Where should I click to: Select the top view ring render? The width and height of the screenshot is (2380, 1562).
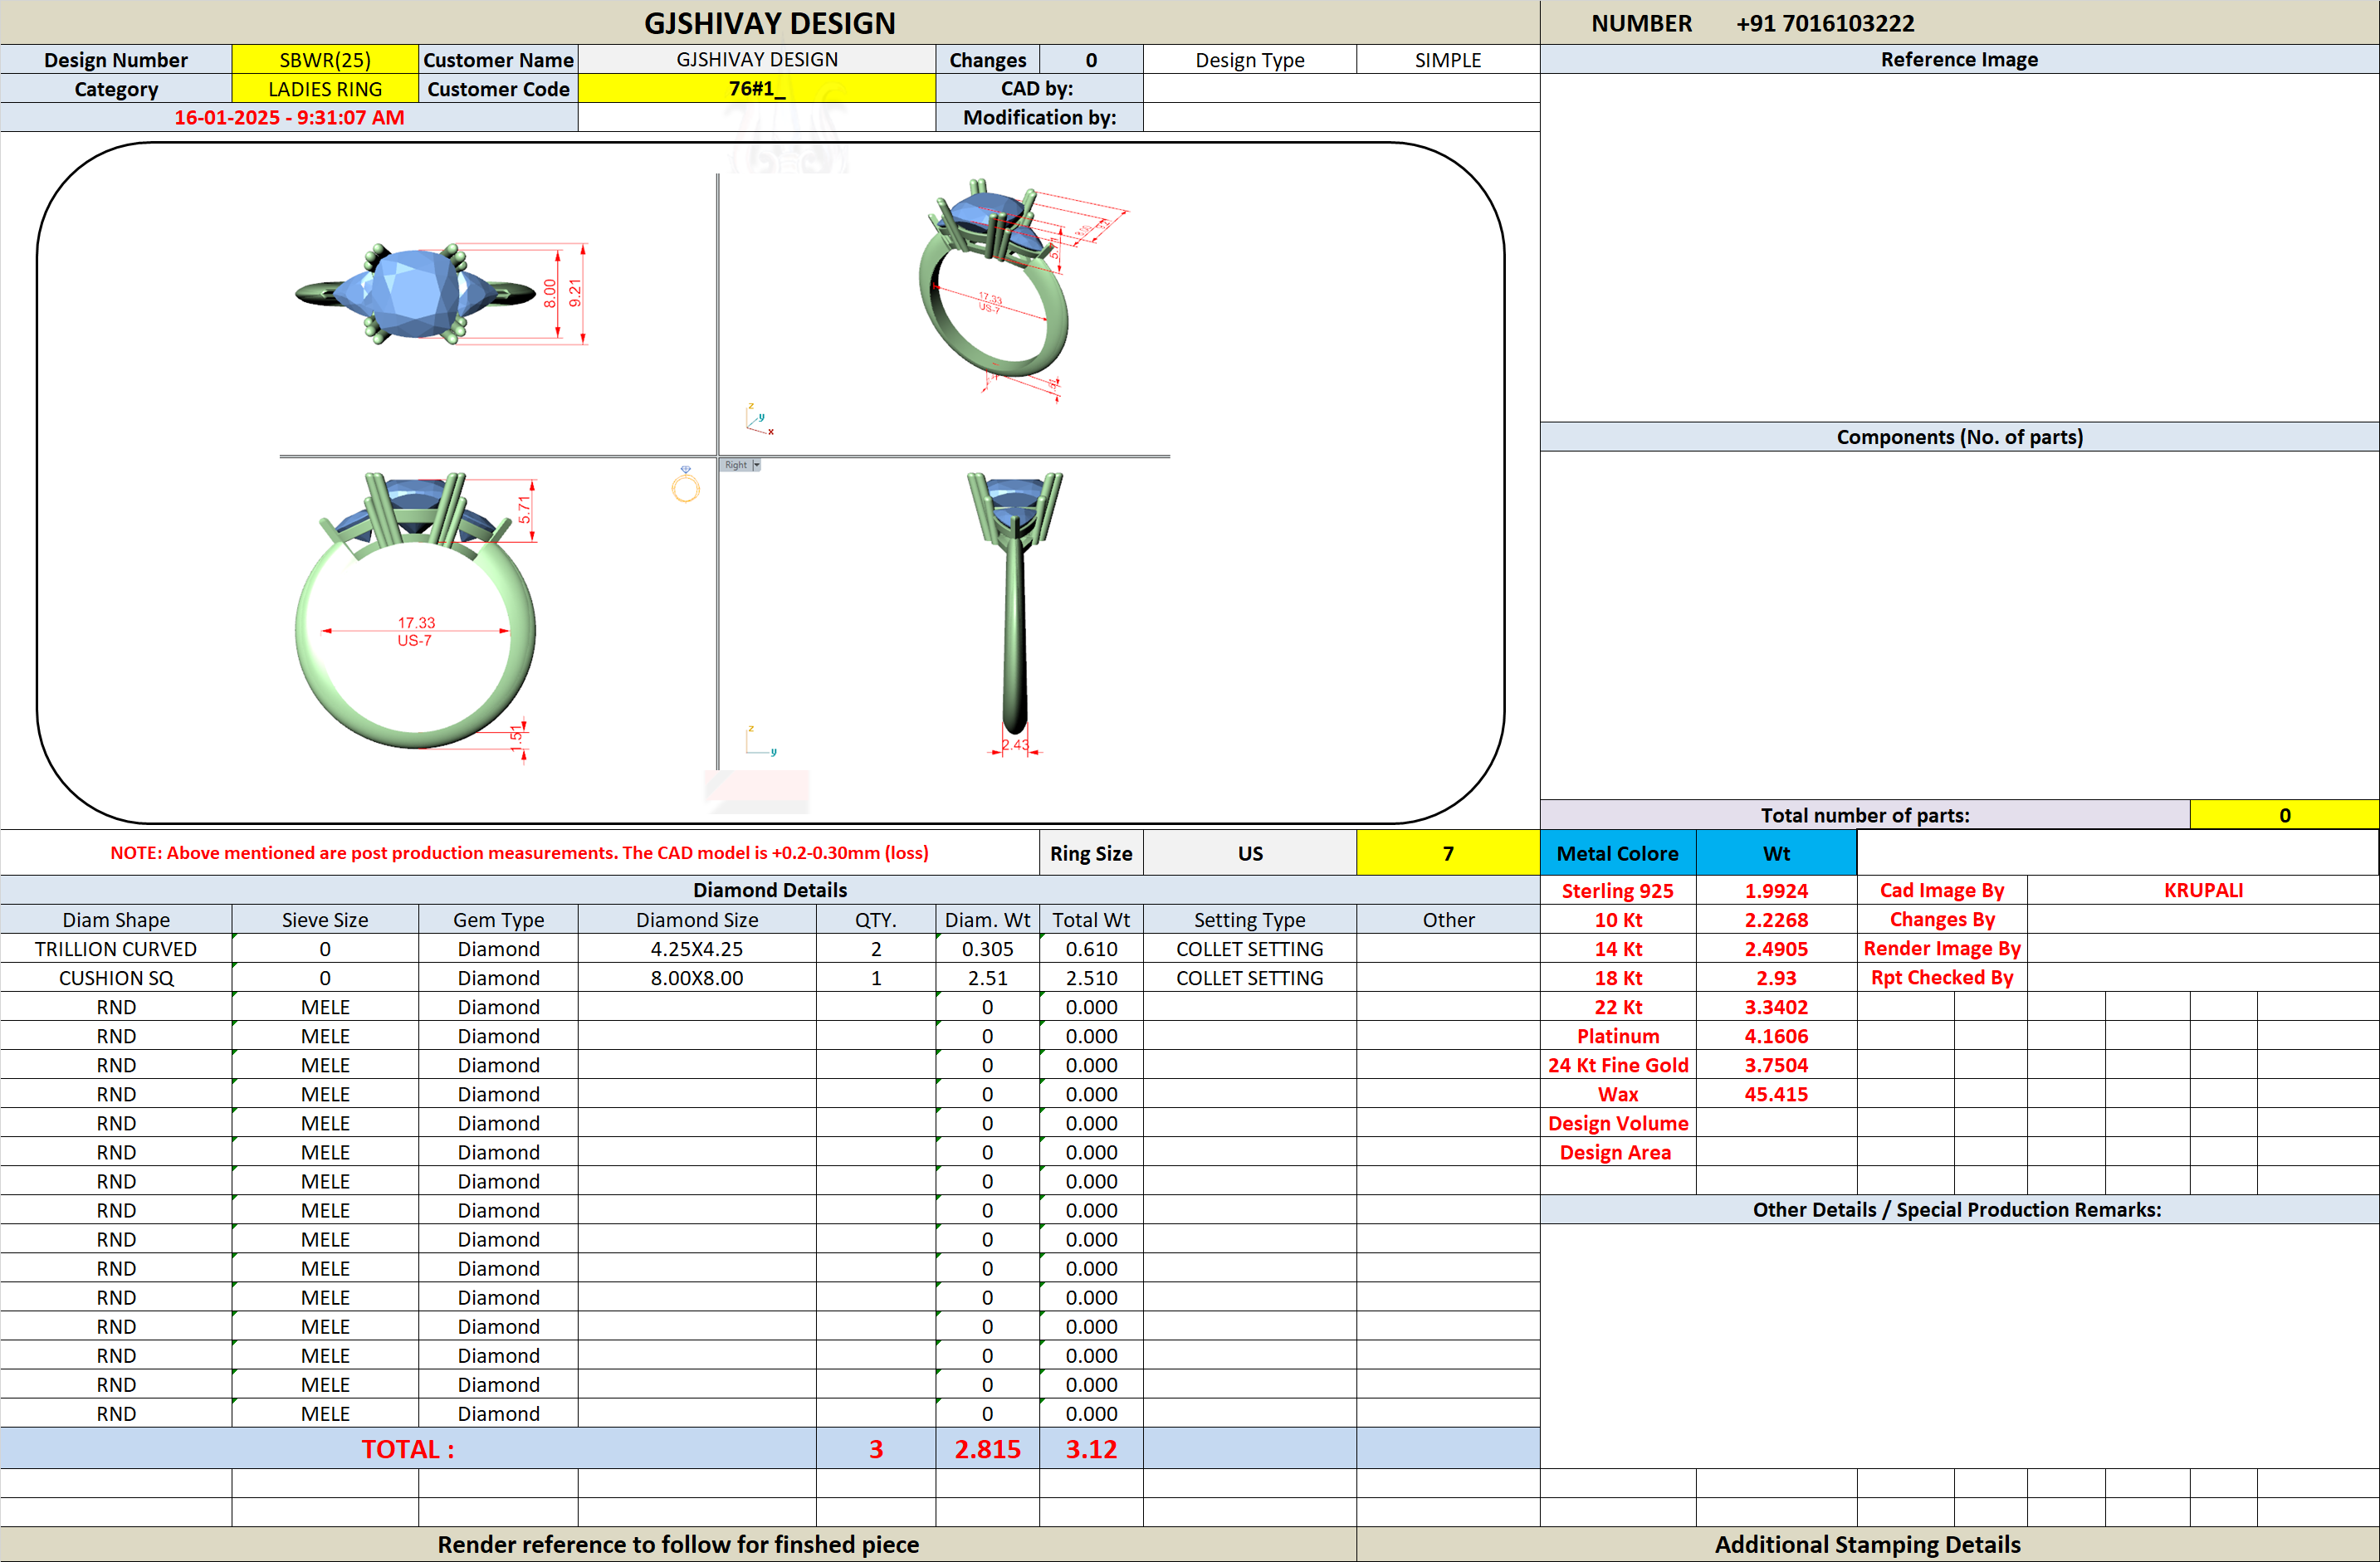click(416, 294)
